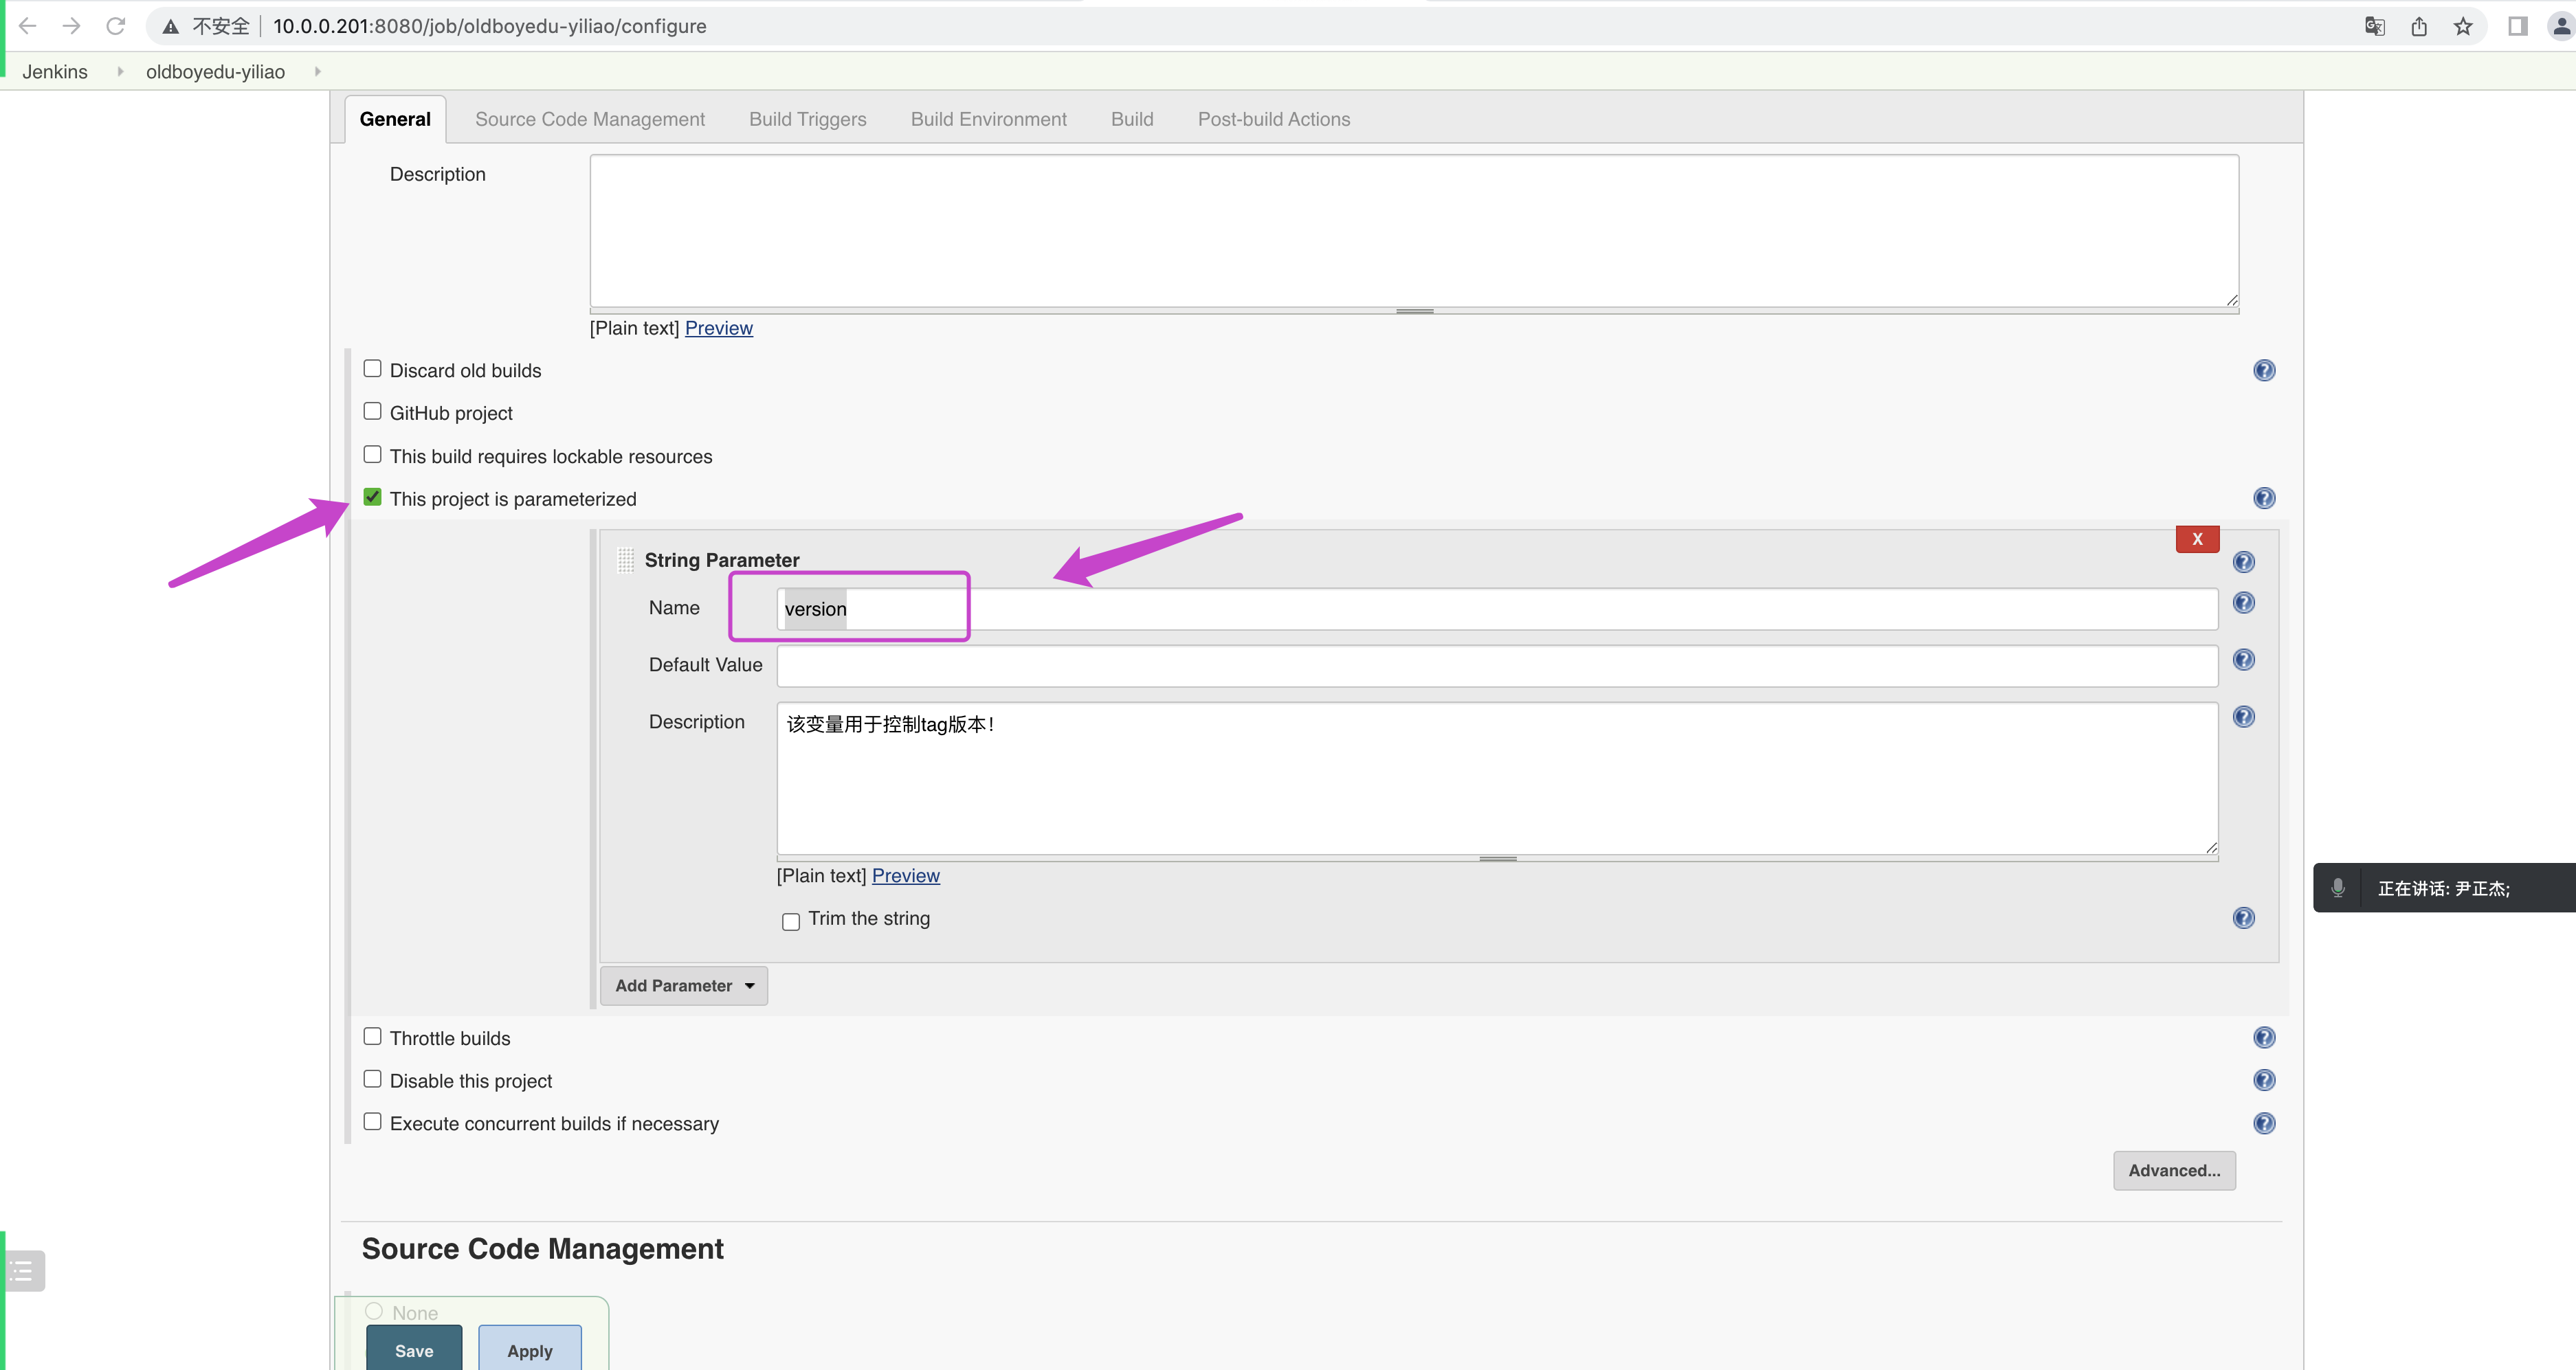Viewport: 2576px width, 1370px height.
Task: Click help icon for Discard old builds
Action: [x=2264, y=371]
